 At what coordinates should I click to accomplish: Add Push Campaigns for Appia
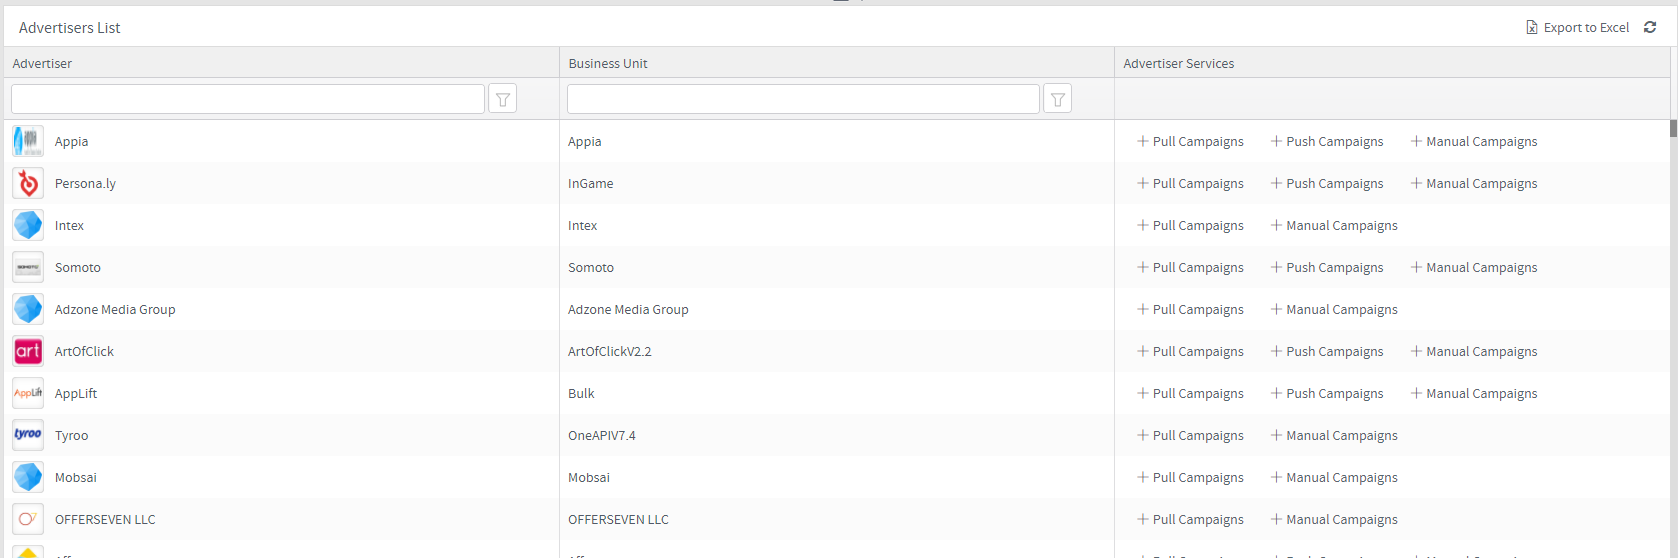(1327, 141)
